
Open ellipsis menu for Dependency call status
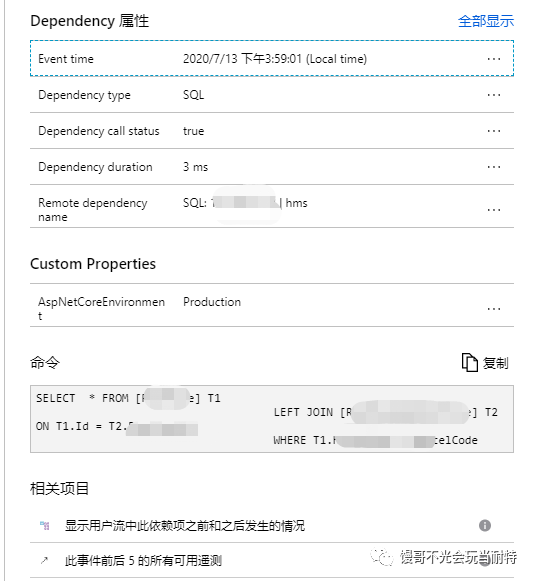494,131
